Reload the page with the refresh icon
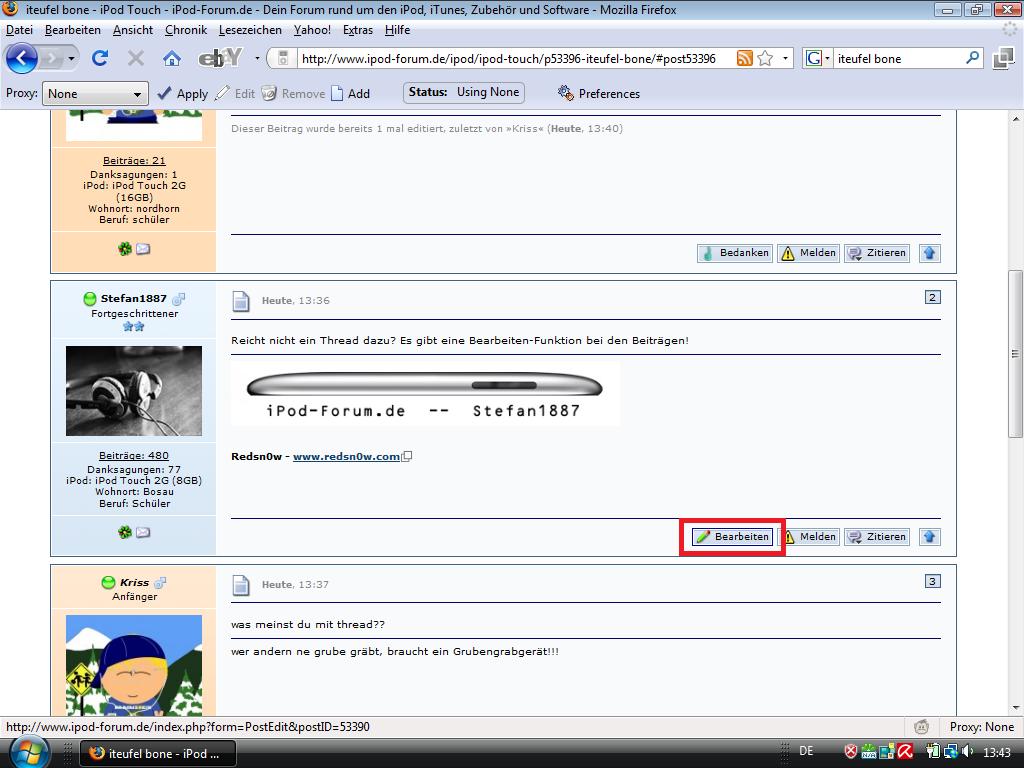 pyautogui.click(x=99, y=59)
